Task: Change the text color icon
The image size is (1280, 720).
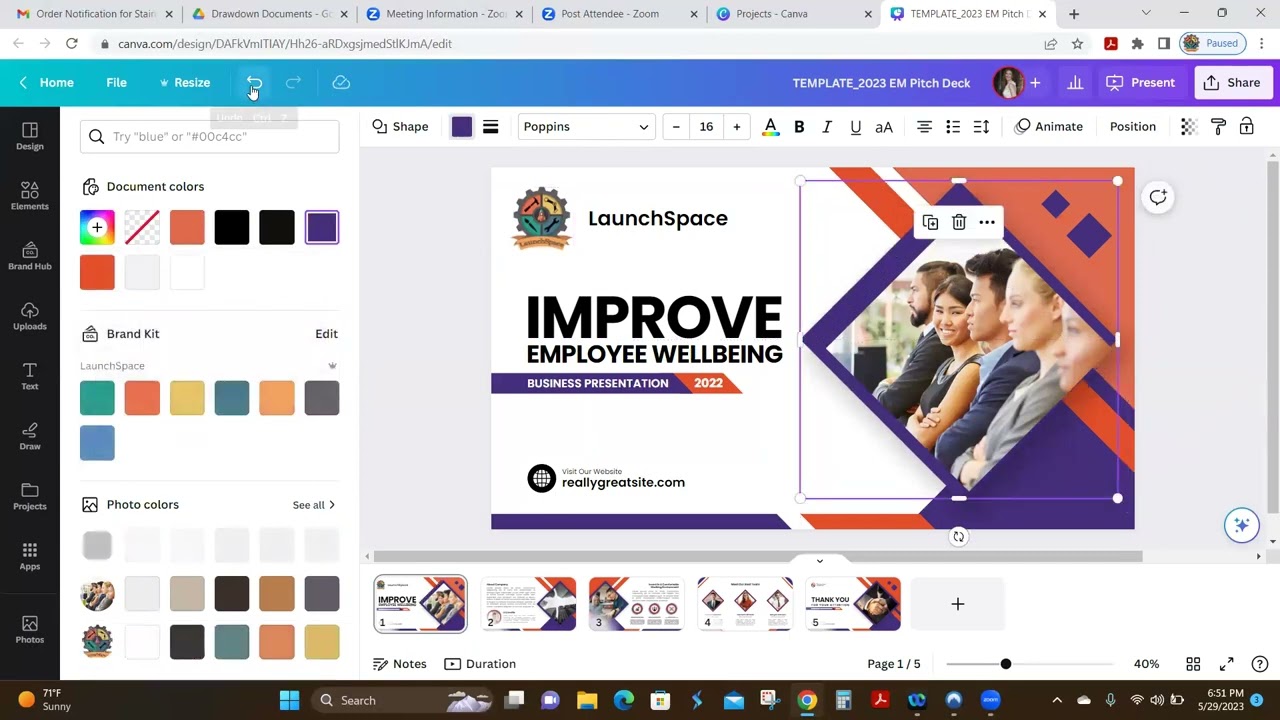Action: tap(770, 127)
